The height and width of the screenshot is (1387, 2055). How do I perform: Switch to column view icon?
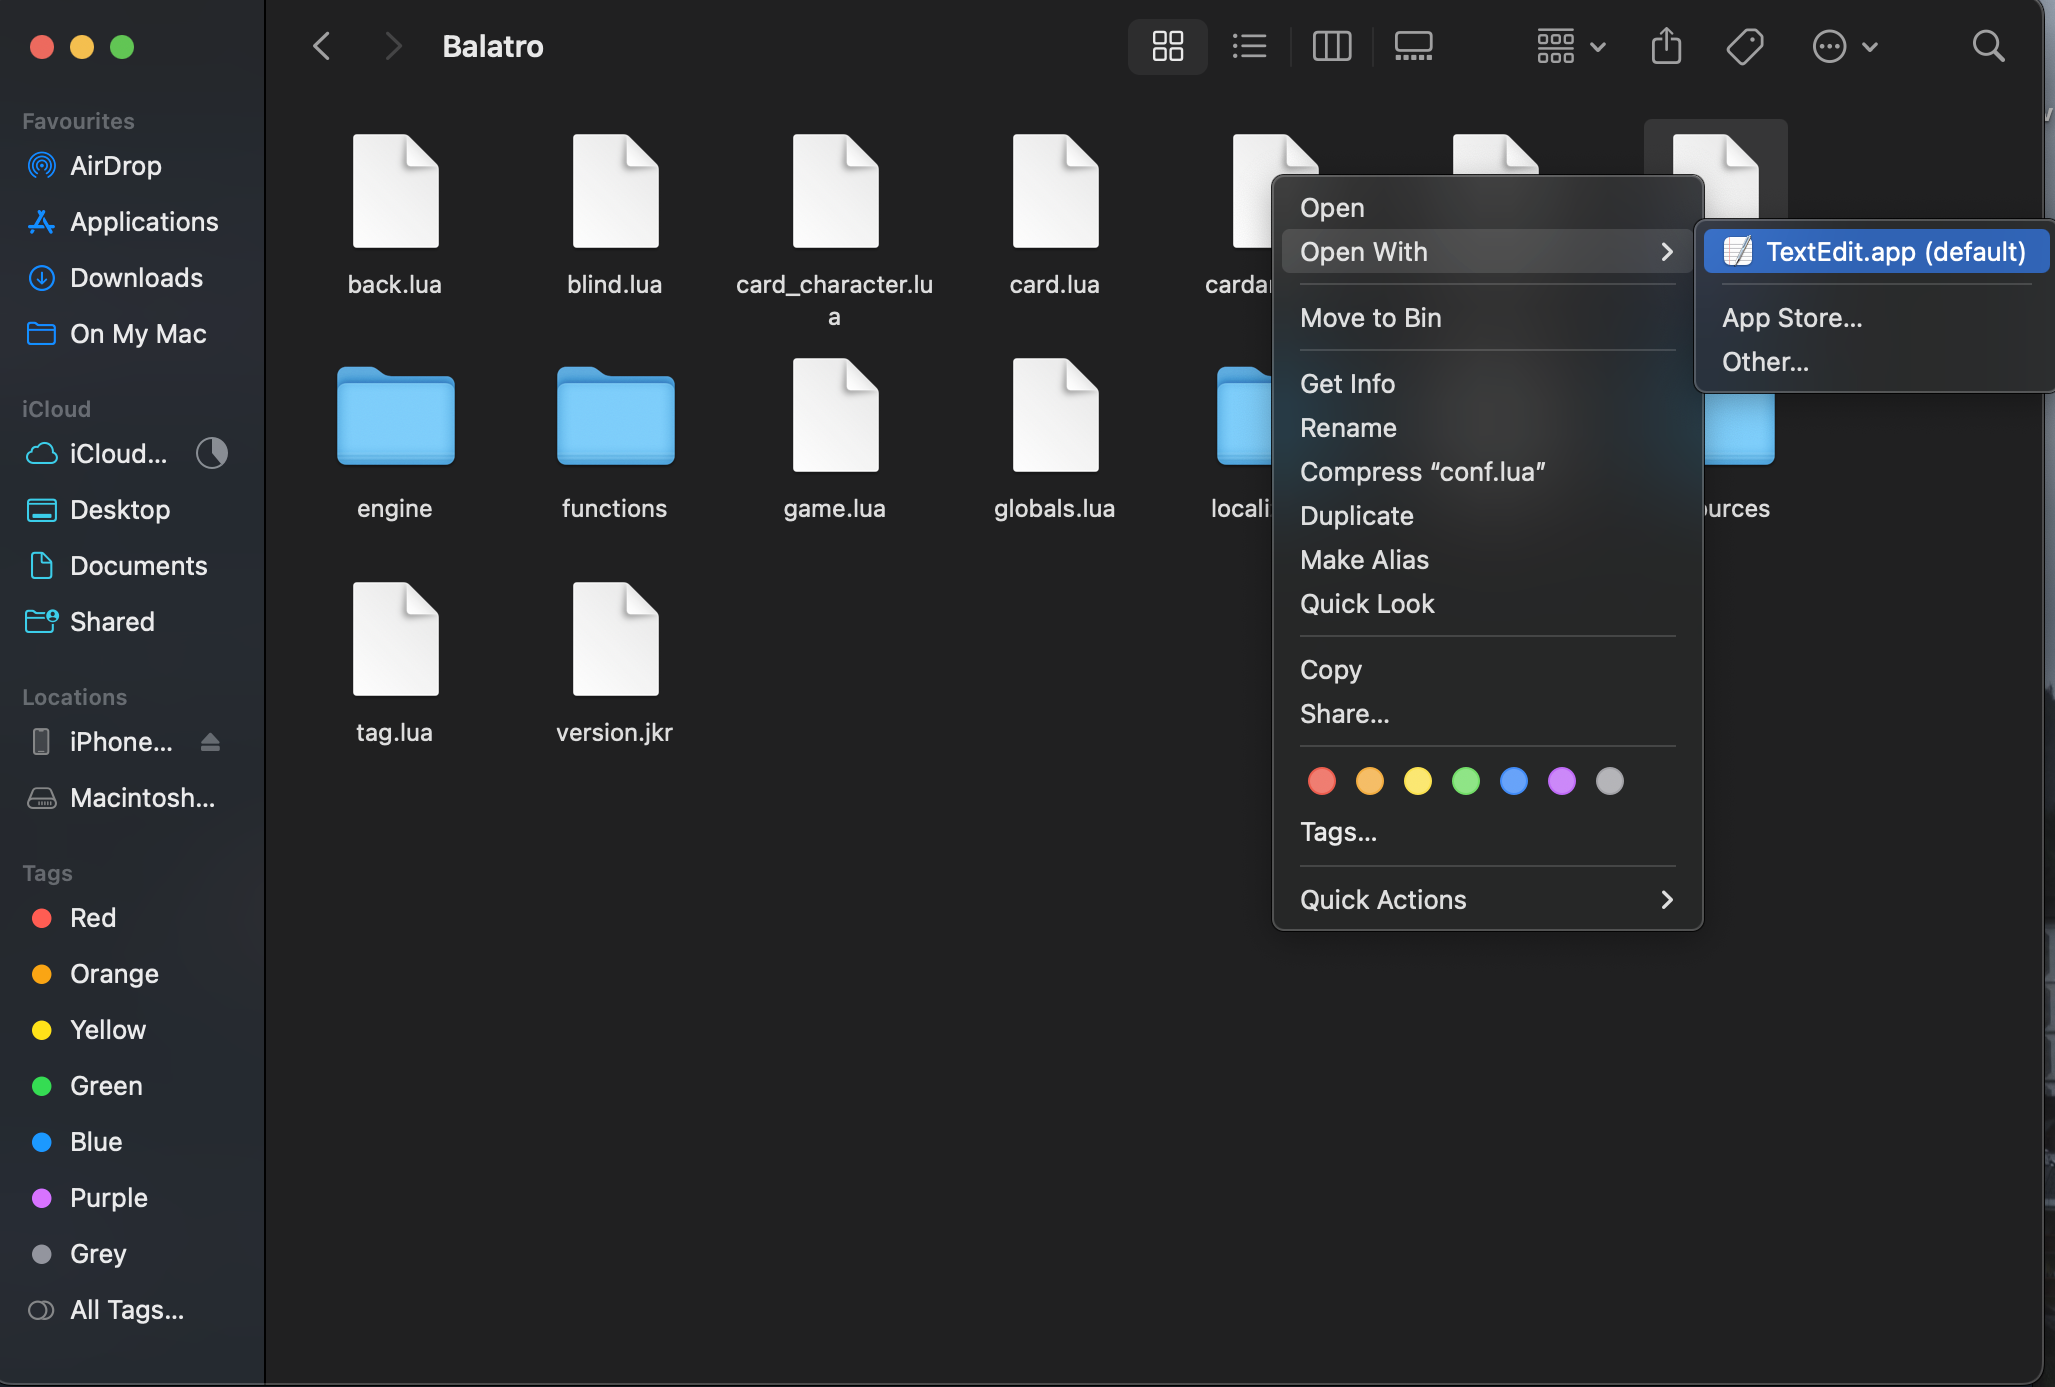point(1331,46)
